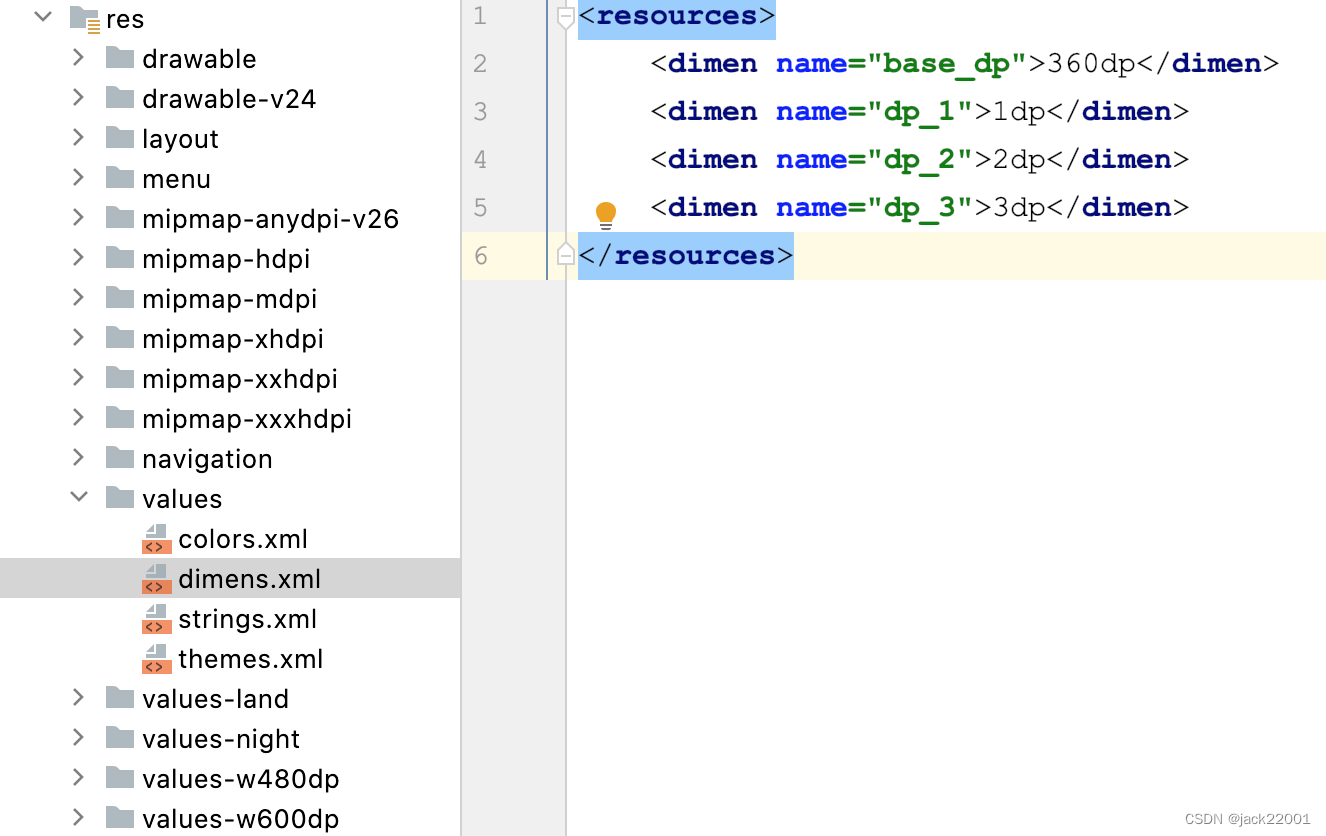The width and height of the screenshot is (1326, 836).
Task: Expand the navigation folder chevron
Action: (78, 458)
